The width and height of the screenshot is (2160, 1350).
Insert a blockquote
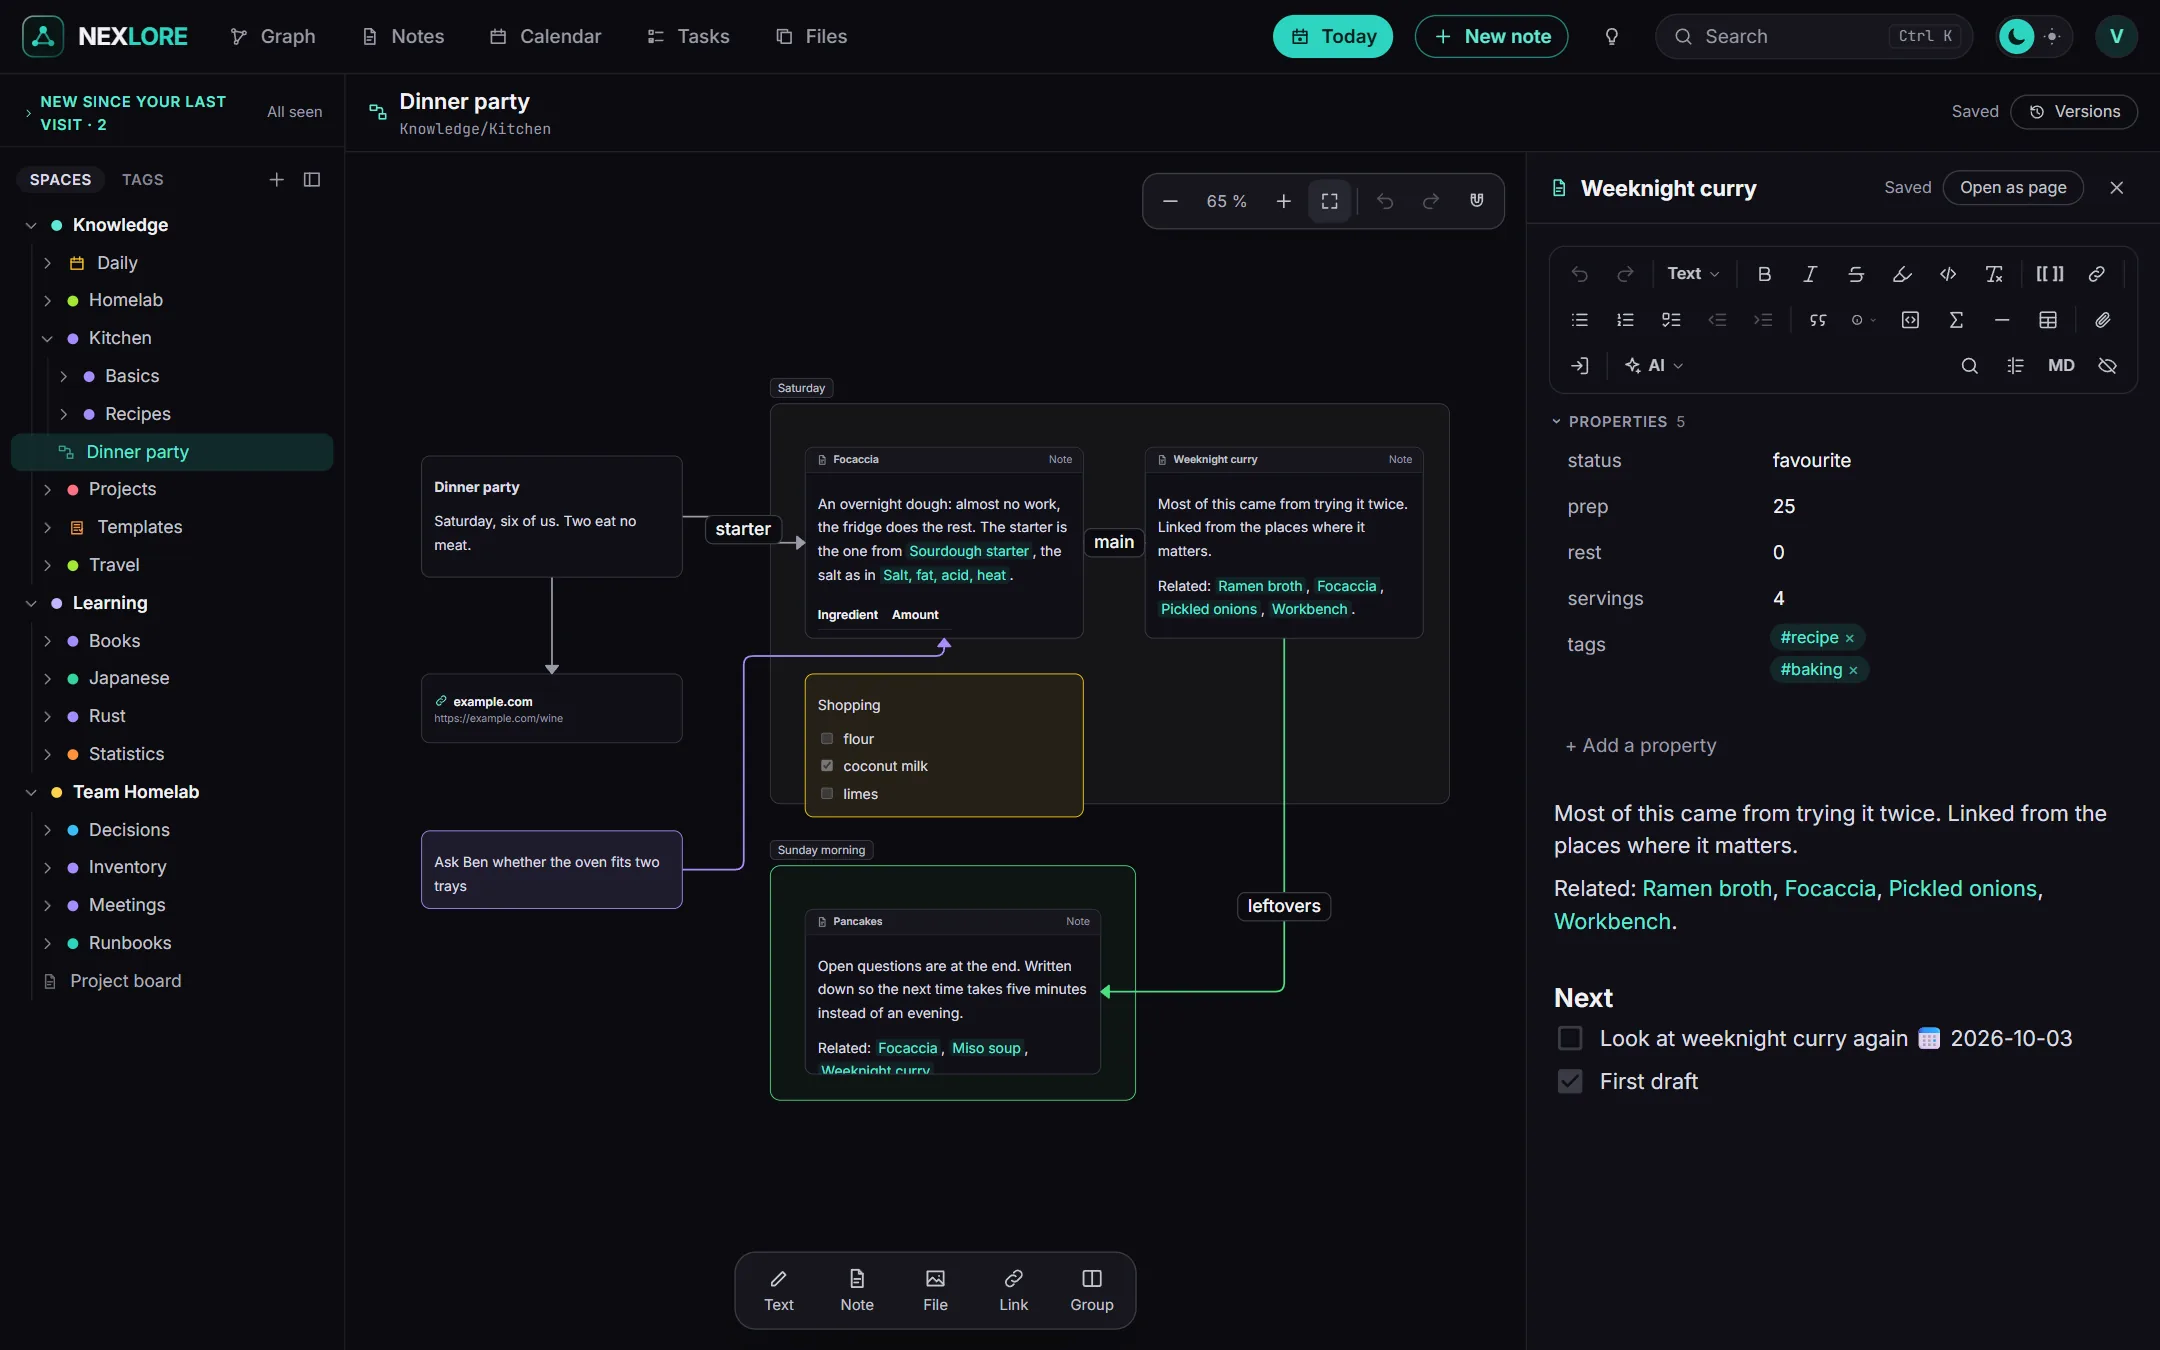tap(1818, 320)
